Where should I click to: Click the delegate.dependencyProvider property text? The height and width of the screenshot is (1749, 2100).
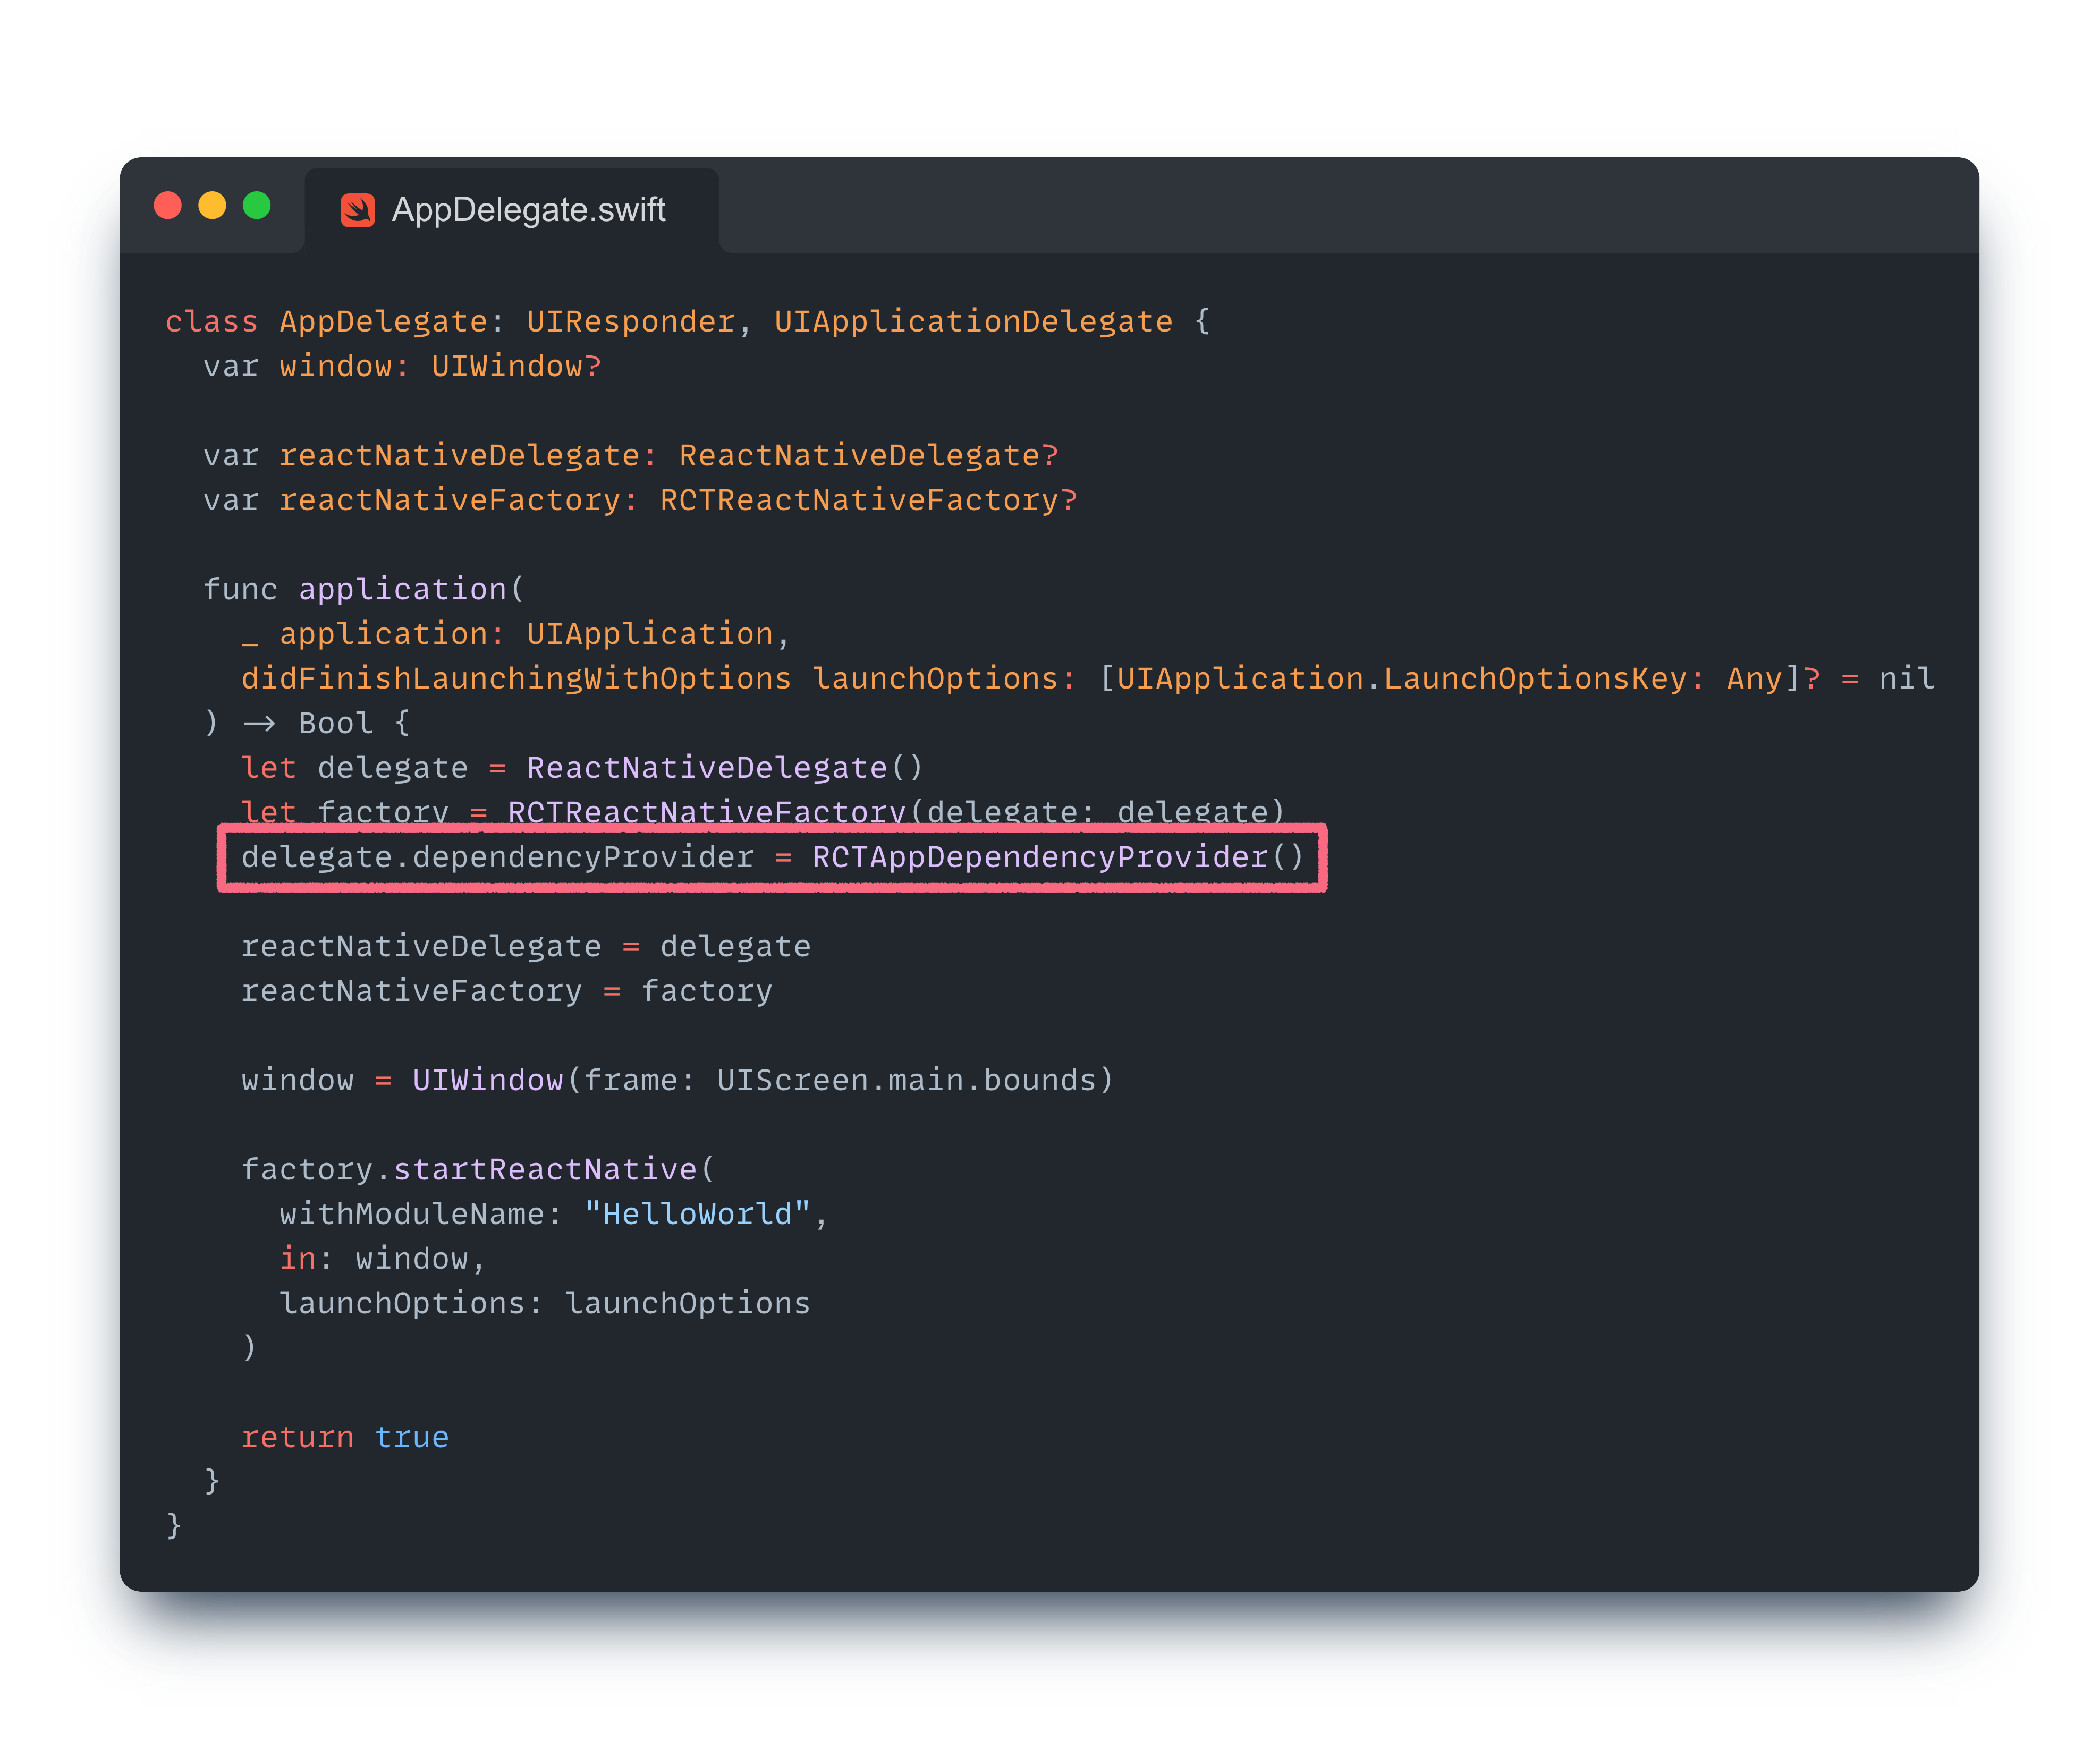[x=497, y=857]
